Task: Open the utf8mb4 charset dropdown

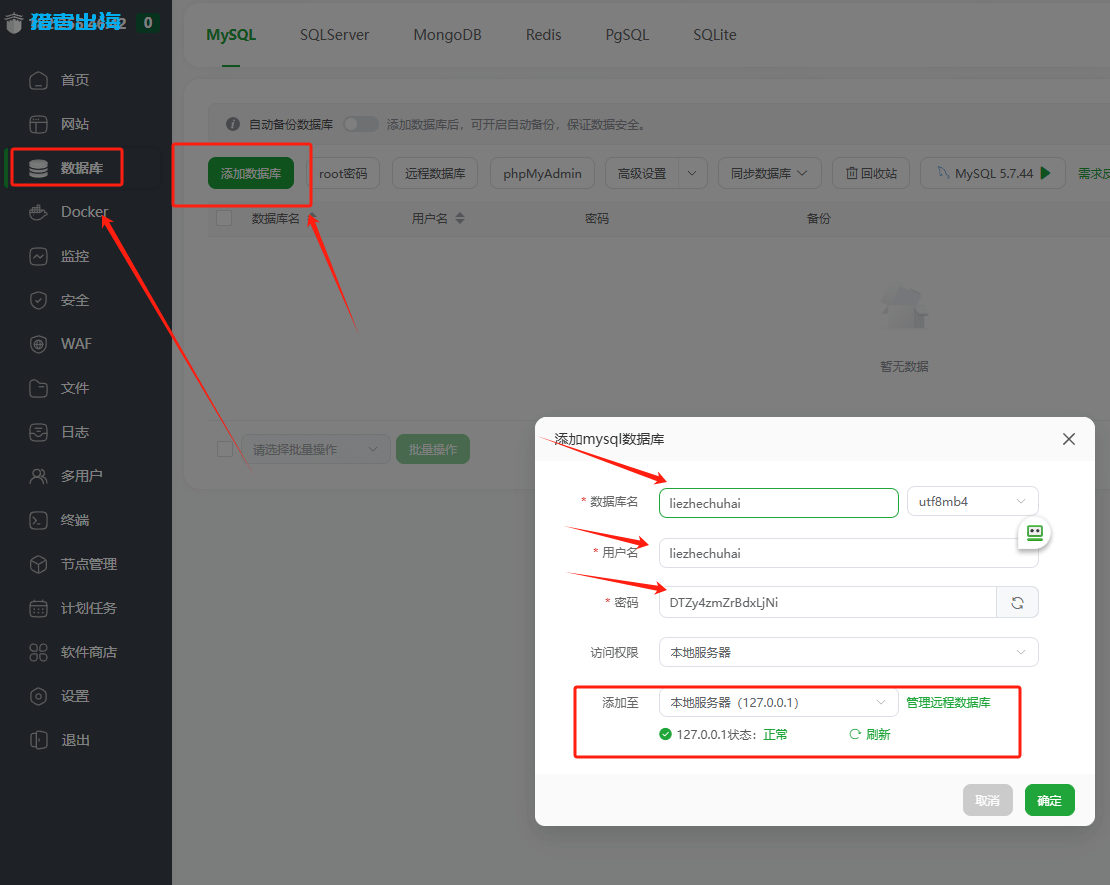Action: 972,502
